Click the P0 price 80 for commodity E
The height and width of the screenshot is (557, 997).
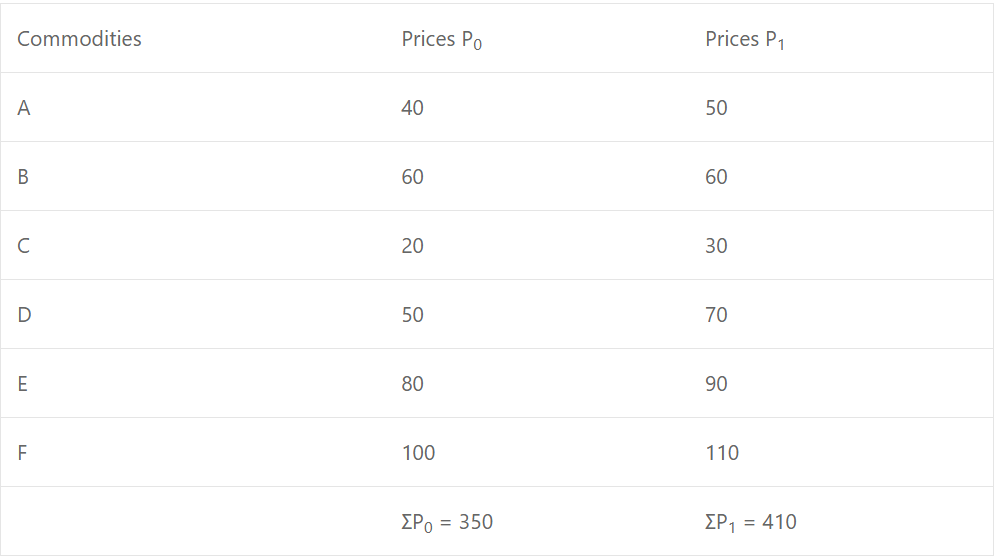point(412,384)
